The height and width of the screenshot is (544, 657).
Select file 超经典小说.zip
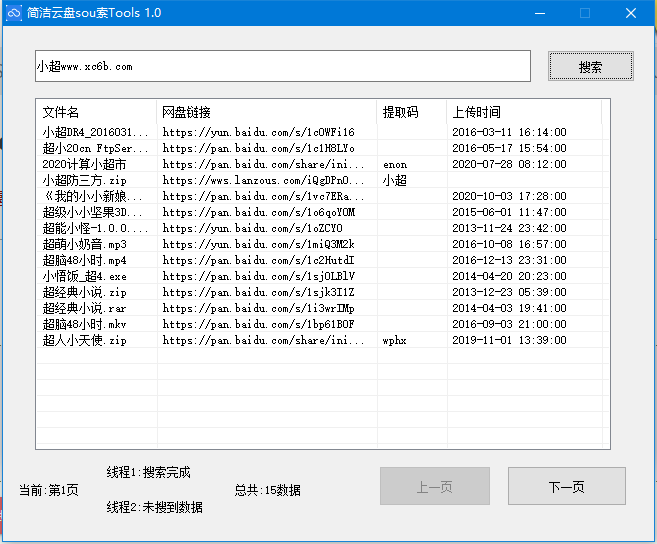pos(84,292)
